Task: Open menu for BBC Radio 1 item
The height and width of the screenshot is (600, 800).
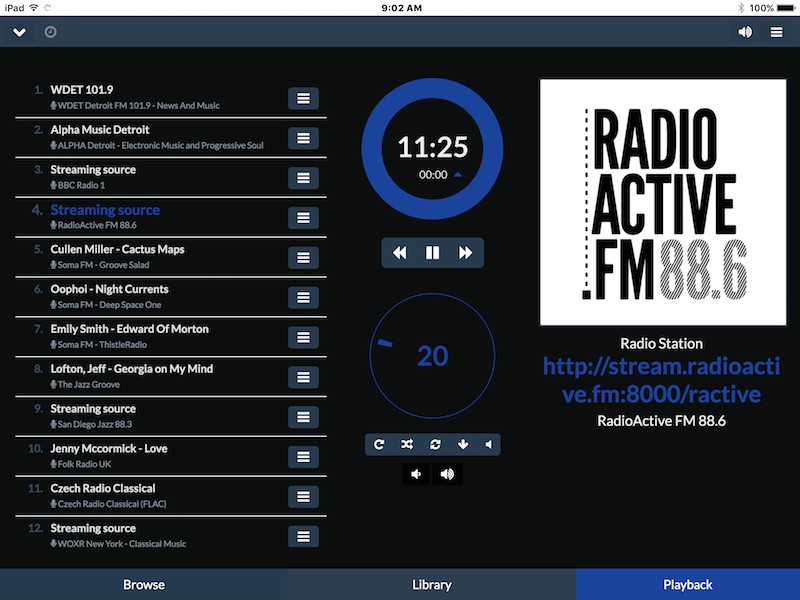Action: pyautogui.click(x=303, y=178)
